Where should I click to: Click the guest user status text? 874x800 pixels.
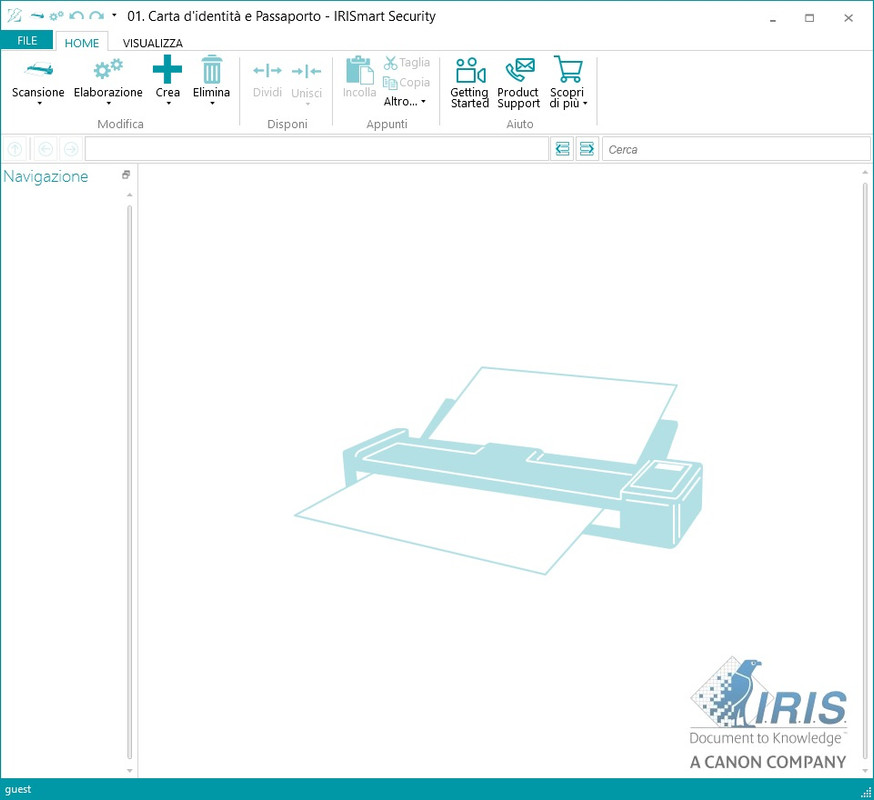[18, 789]
